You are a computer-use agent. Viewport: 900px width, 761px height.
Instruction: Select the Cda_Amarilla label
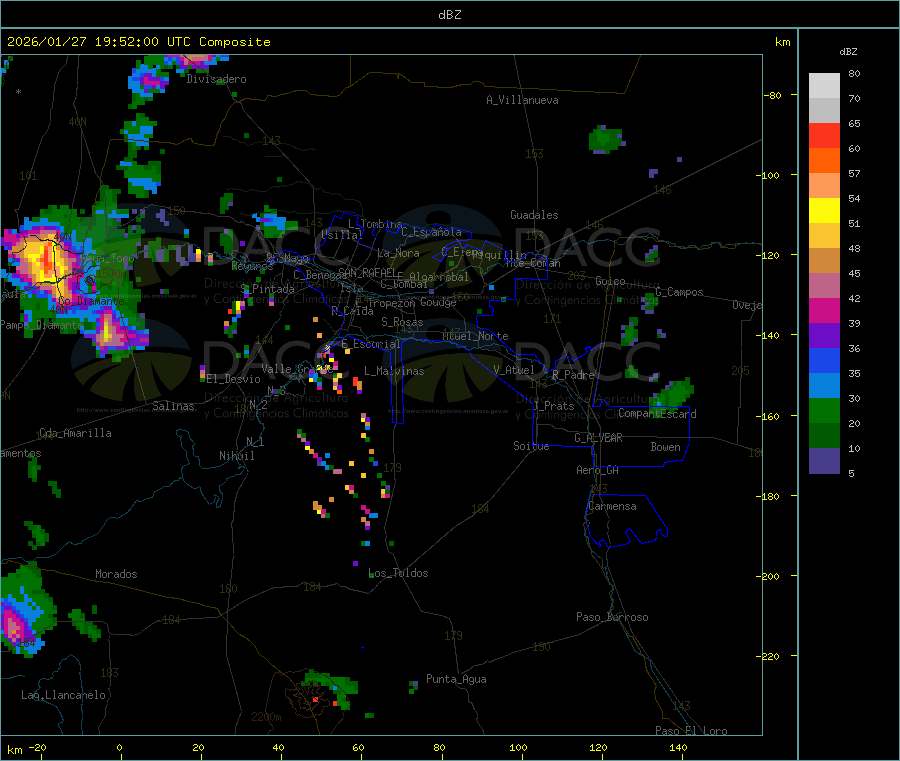[x=75, y=433]
